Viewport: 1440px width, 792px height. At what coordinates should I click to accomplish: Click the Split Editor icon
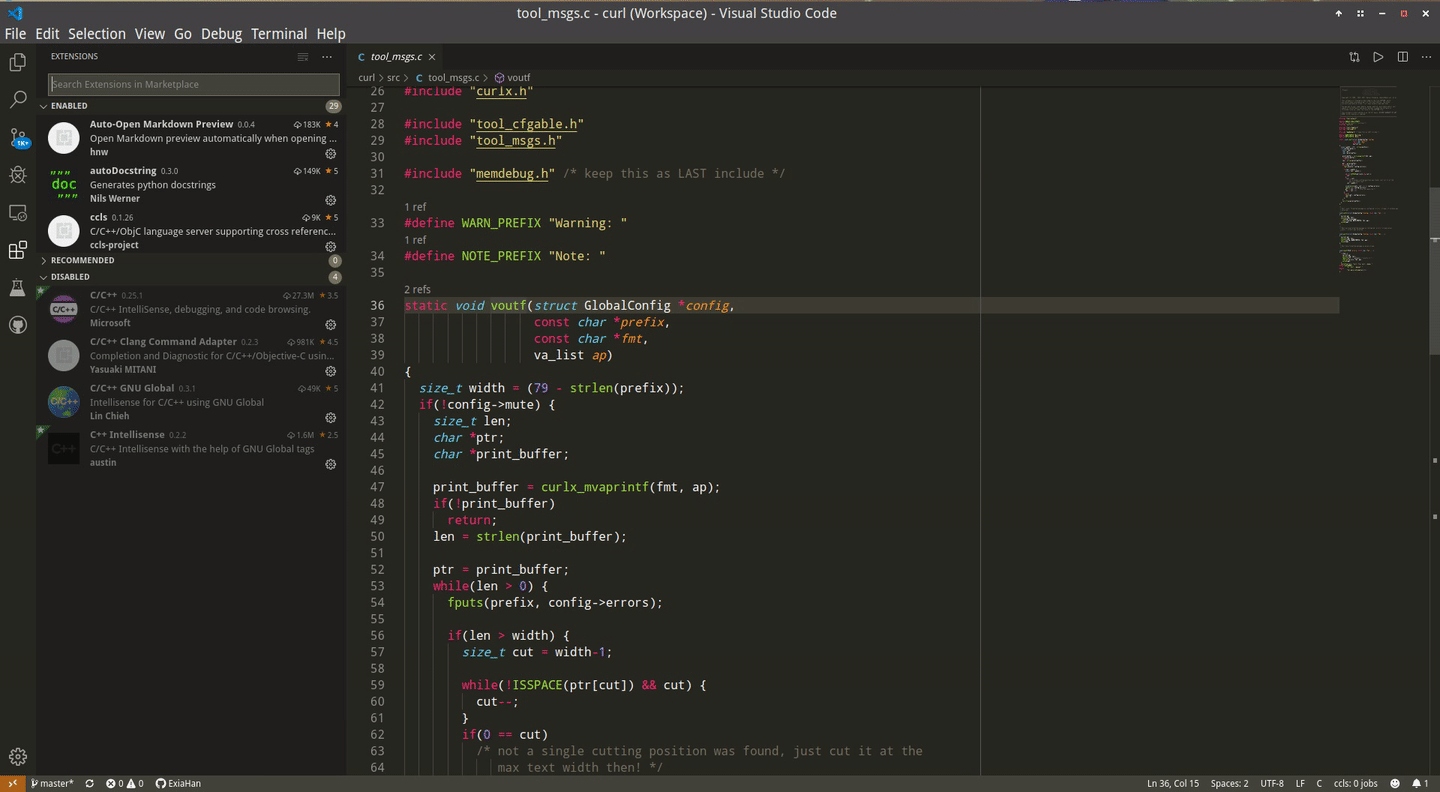(x=1401, y=57)
